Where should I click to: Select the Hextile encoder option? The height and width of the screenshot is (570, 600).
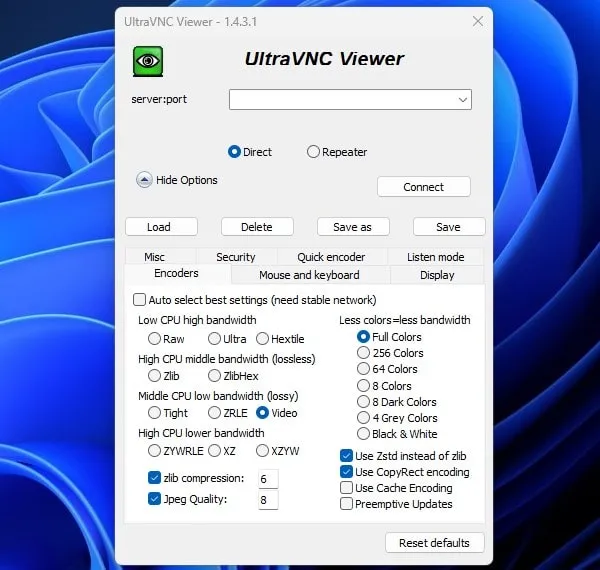[262, 339]
